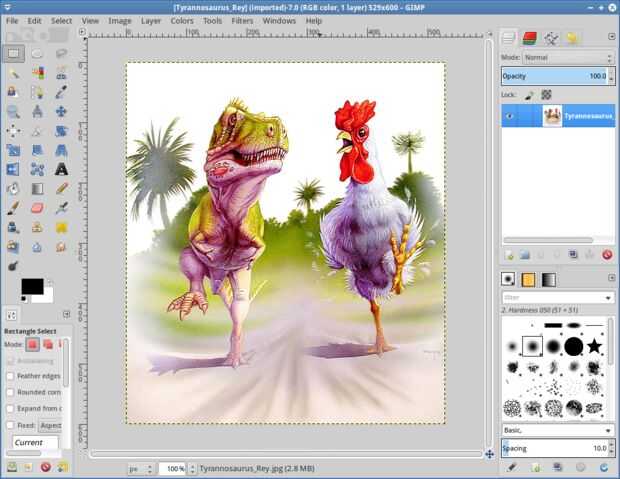Select the Clone stamp tool
The width and height of the screenshot is (620, 479).
tap(37, 227)
